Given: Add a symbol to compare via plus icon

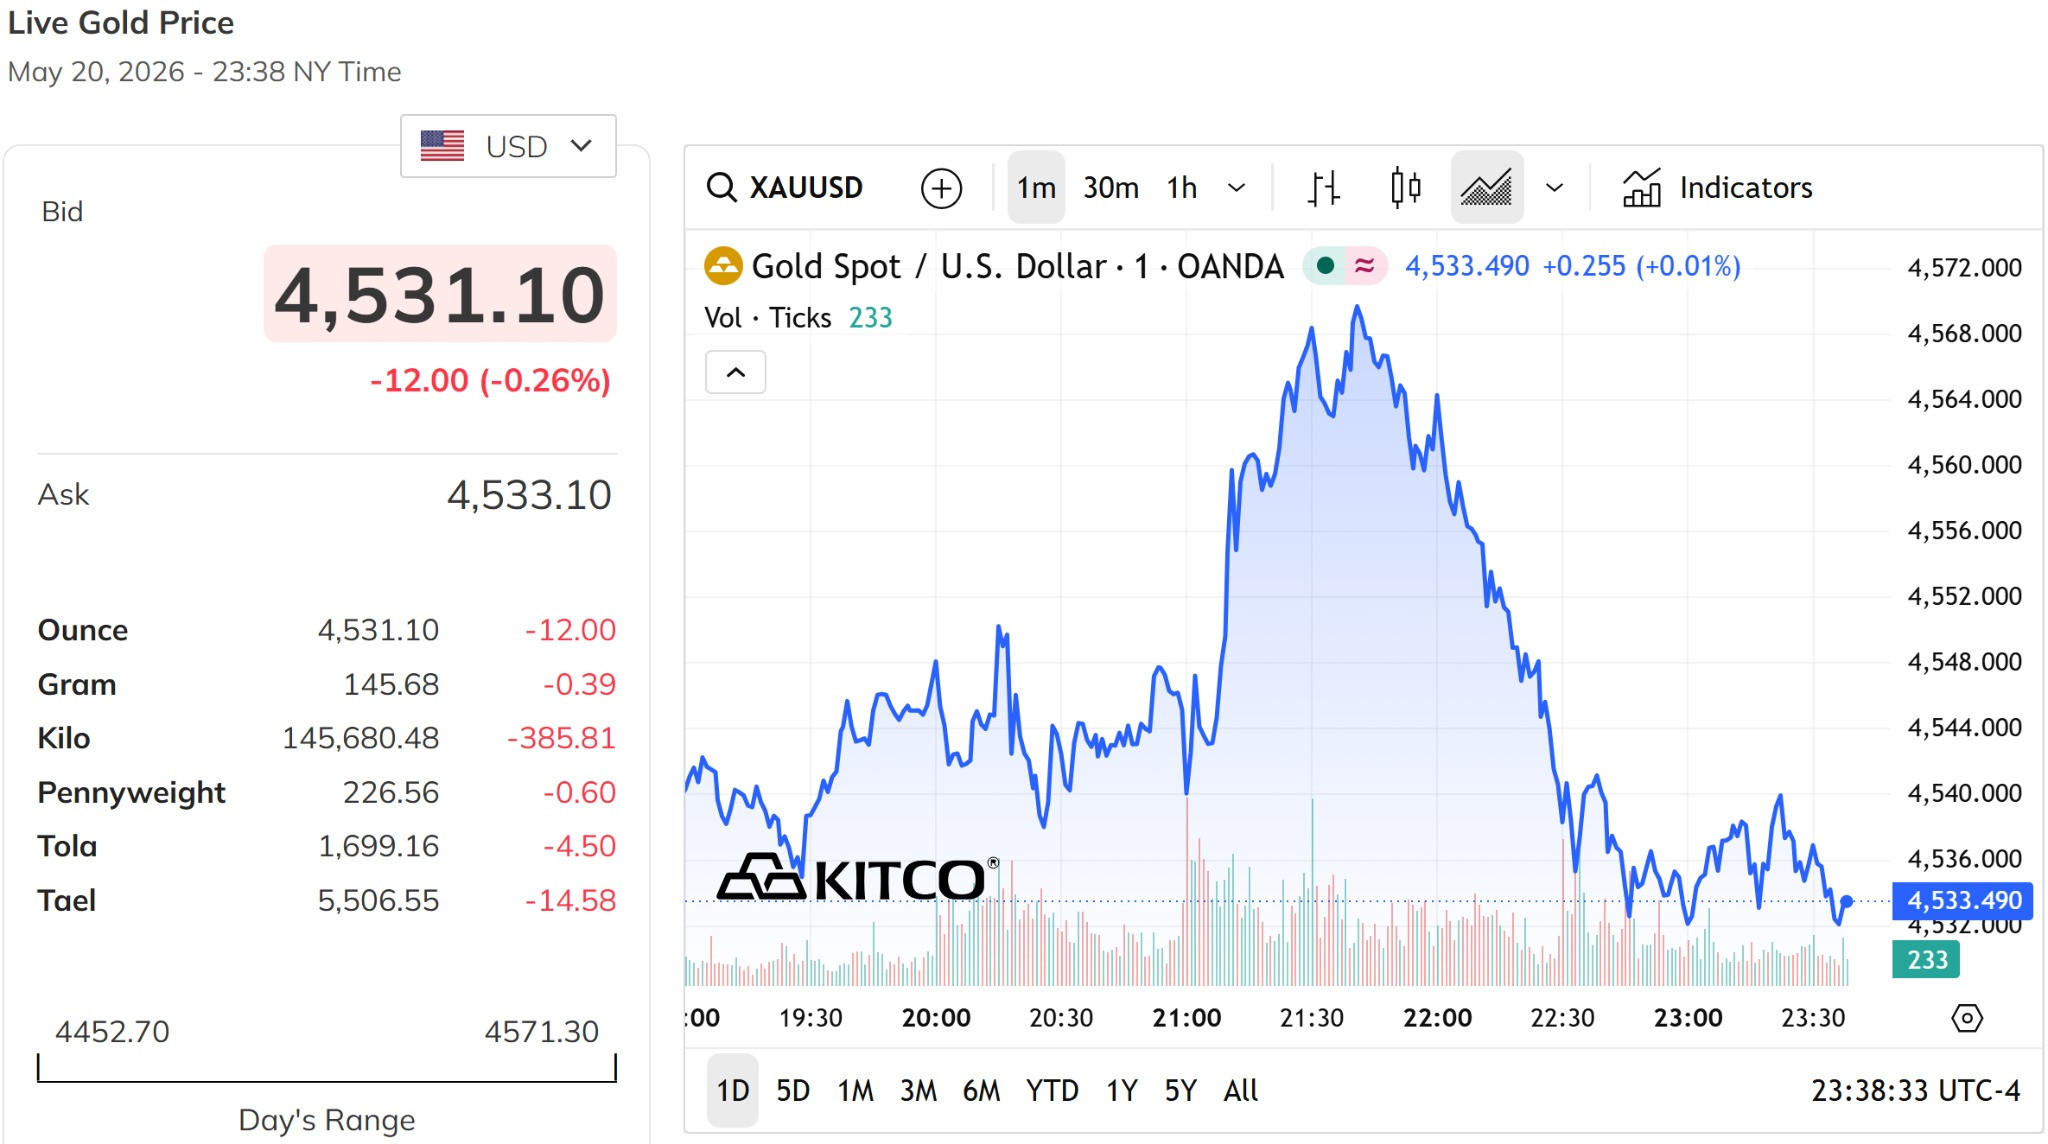Looking at the screenshot, I should 941,188.
